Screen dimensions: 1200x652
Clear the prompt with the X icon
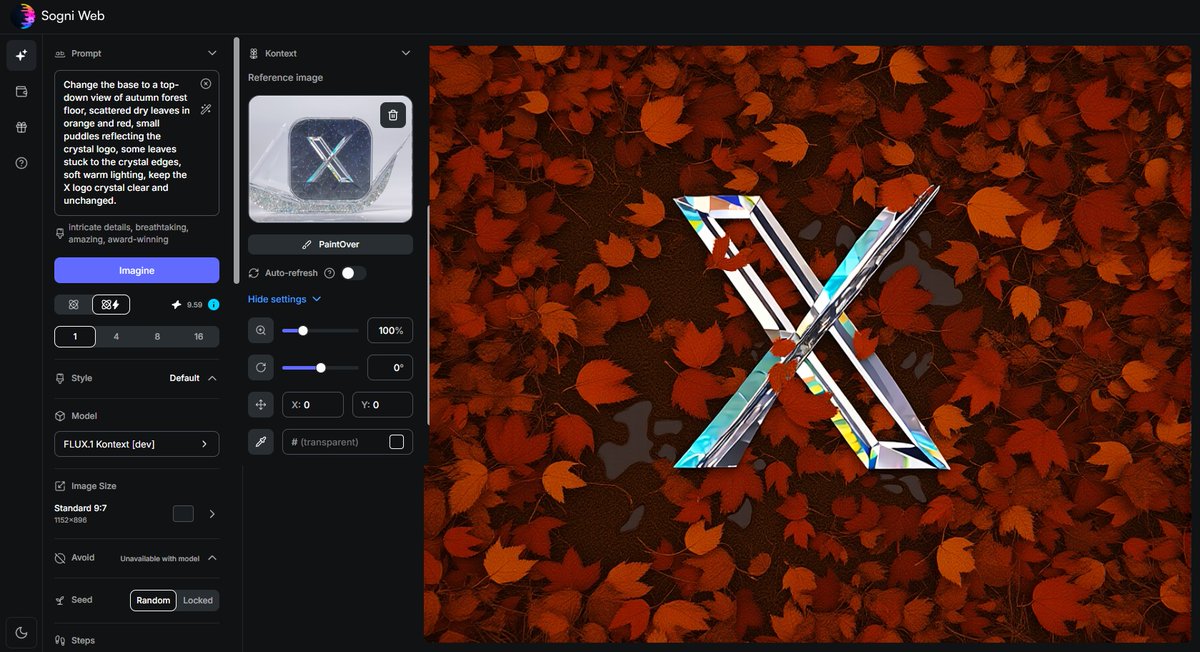(x=206, y=84)
